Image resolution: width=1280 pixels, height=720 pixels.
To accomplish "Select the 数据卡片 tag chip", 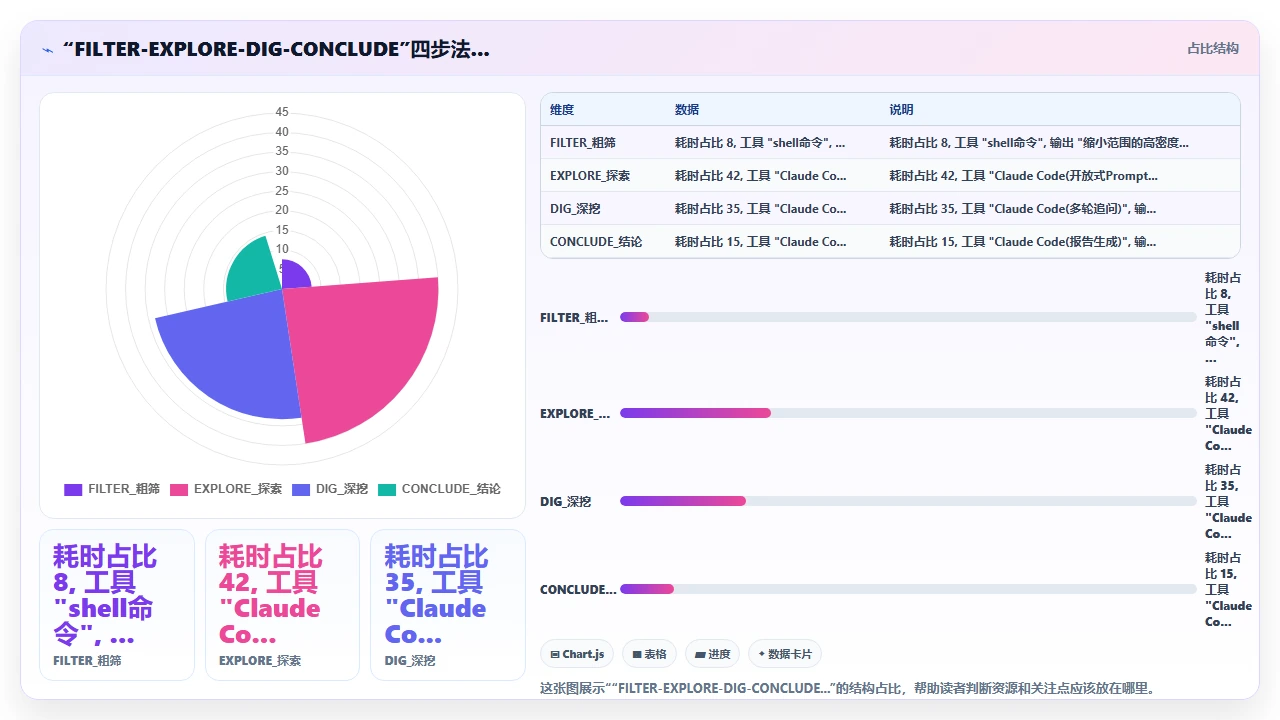I will [785, 654].
